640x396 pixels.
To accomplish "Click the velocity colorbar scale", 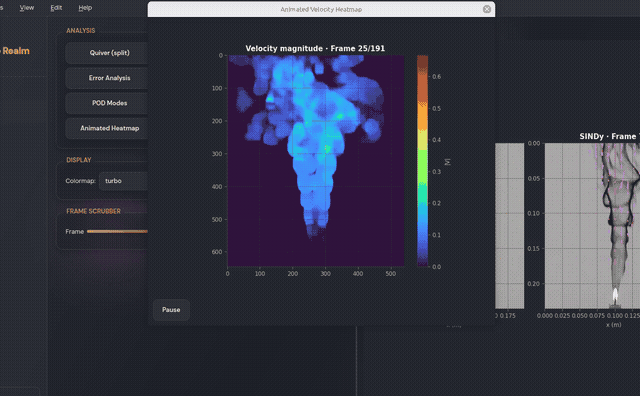I will (x=422, y=161).
